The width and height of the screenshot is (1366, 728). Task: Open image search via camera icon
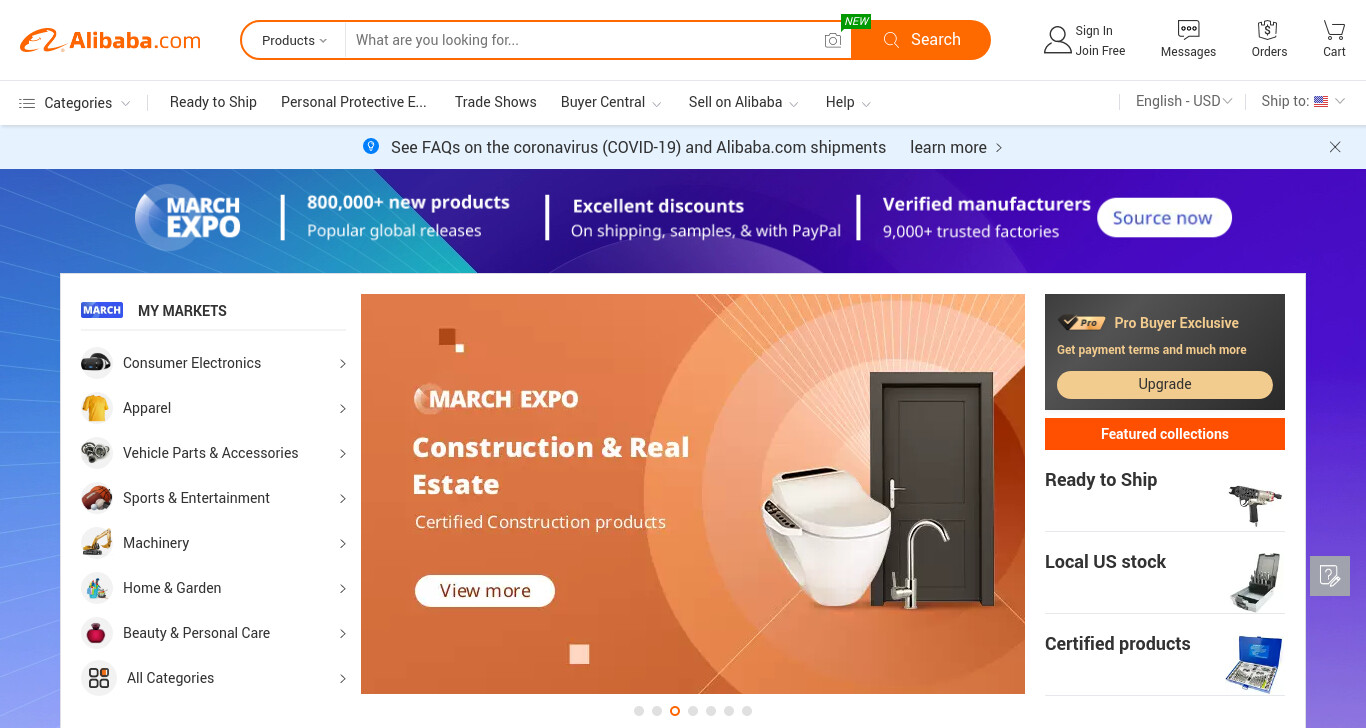point(833,40)
